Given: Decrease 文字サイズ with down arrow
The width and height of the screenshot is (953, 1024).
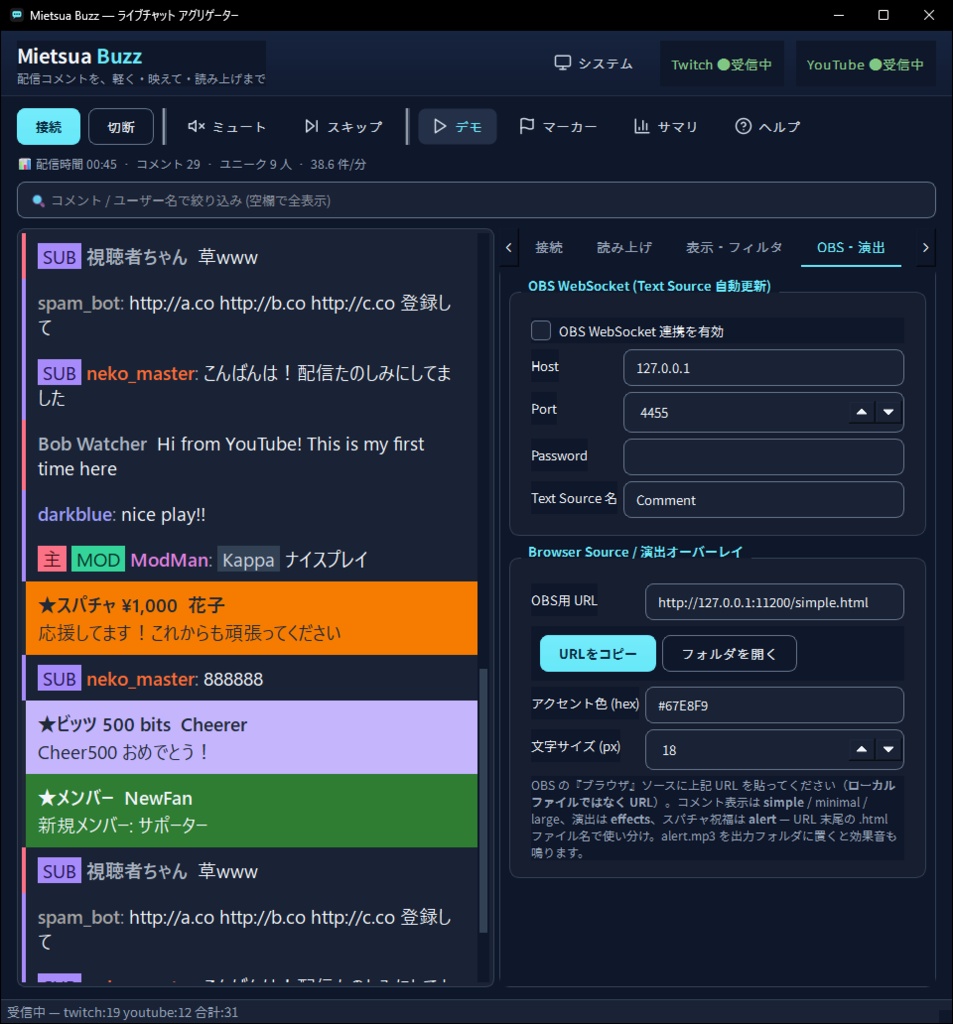Looking at the screenshot, I should pyautogui.click(x=888, y=748).
